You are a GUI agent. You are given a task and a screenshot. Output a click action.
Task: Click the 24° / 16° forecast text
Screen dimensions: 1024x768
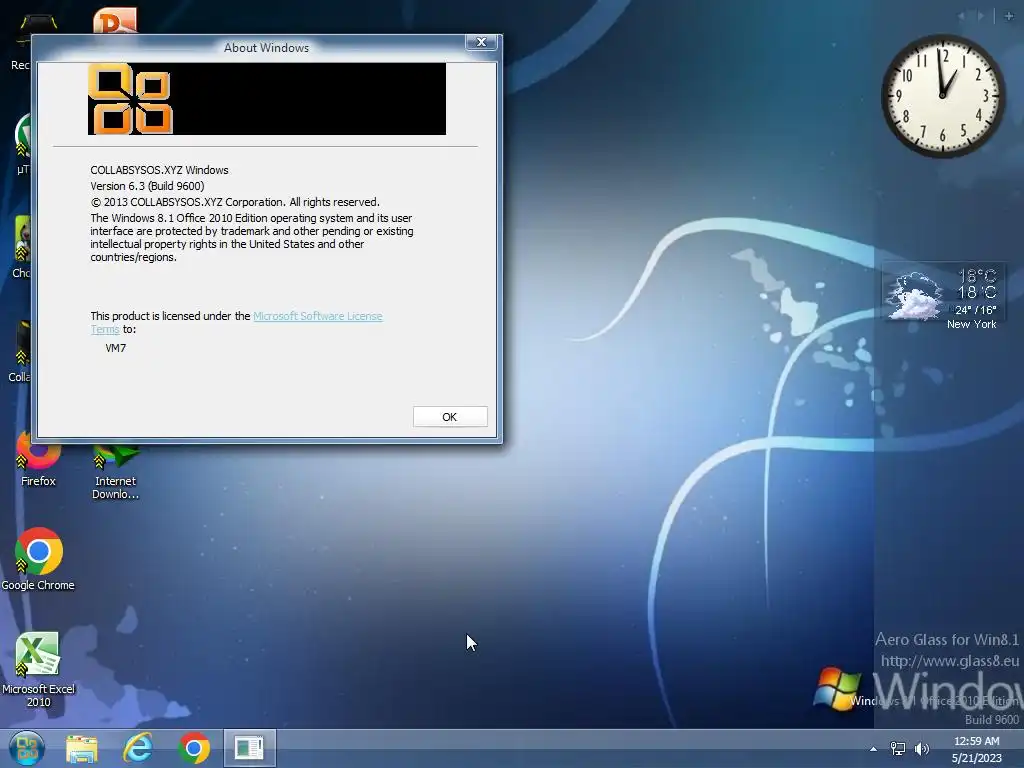[x=976, y=310]
